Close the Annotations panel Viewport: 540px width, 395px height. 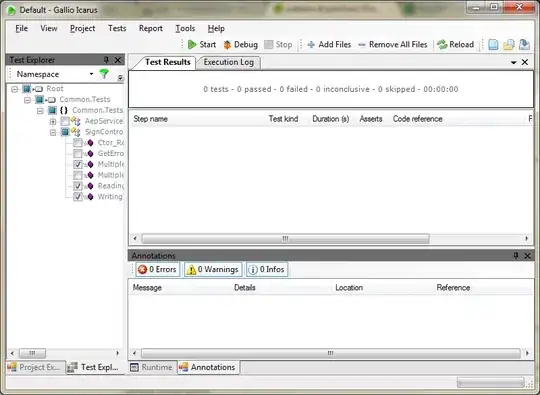[527, 256]
